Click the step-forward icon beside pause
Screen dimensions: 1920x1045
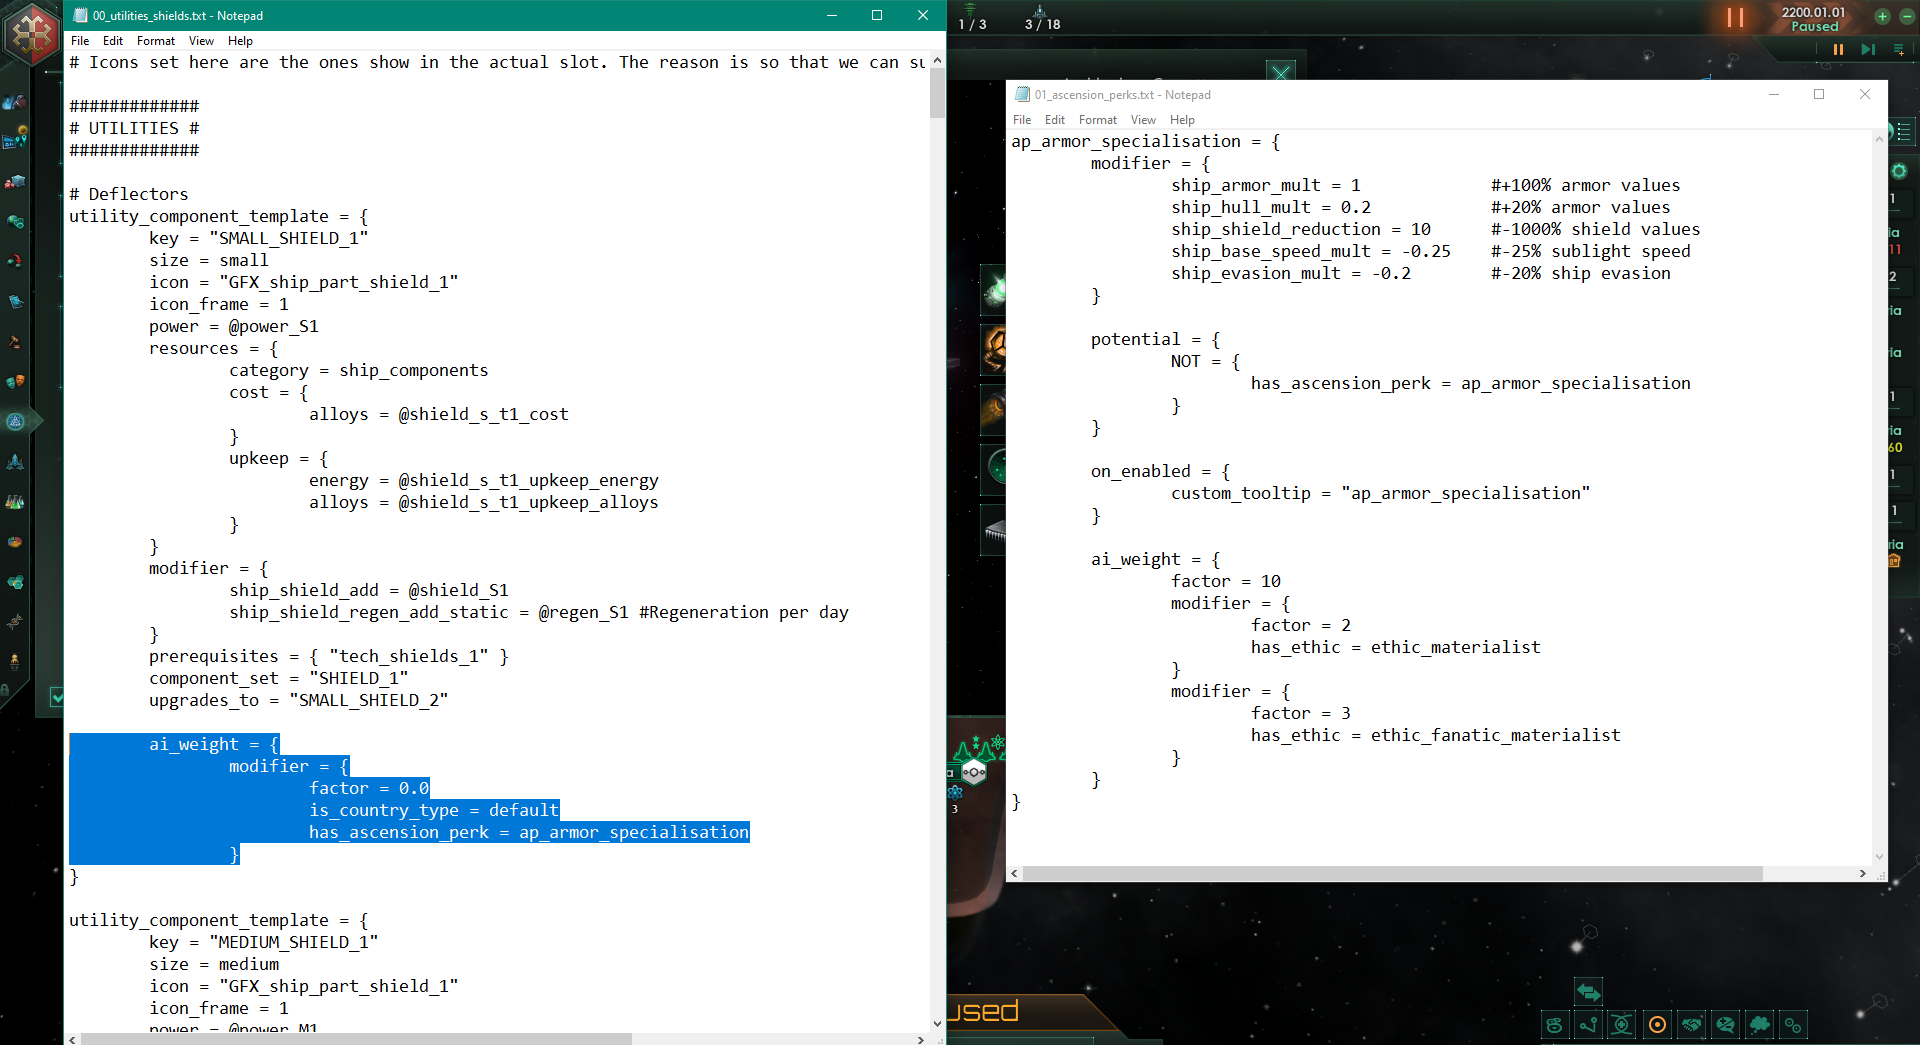click(x=1867, y=49)
